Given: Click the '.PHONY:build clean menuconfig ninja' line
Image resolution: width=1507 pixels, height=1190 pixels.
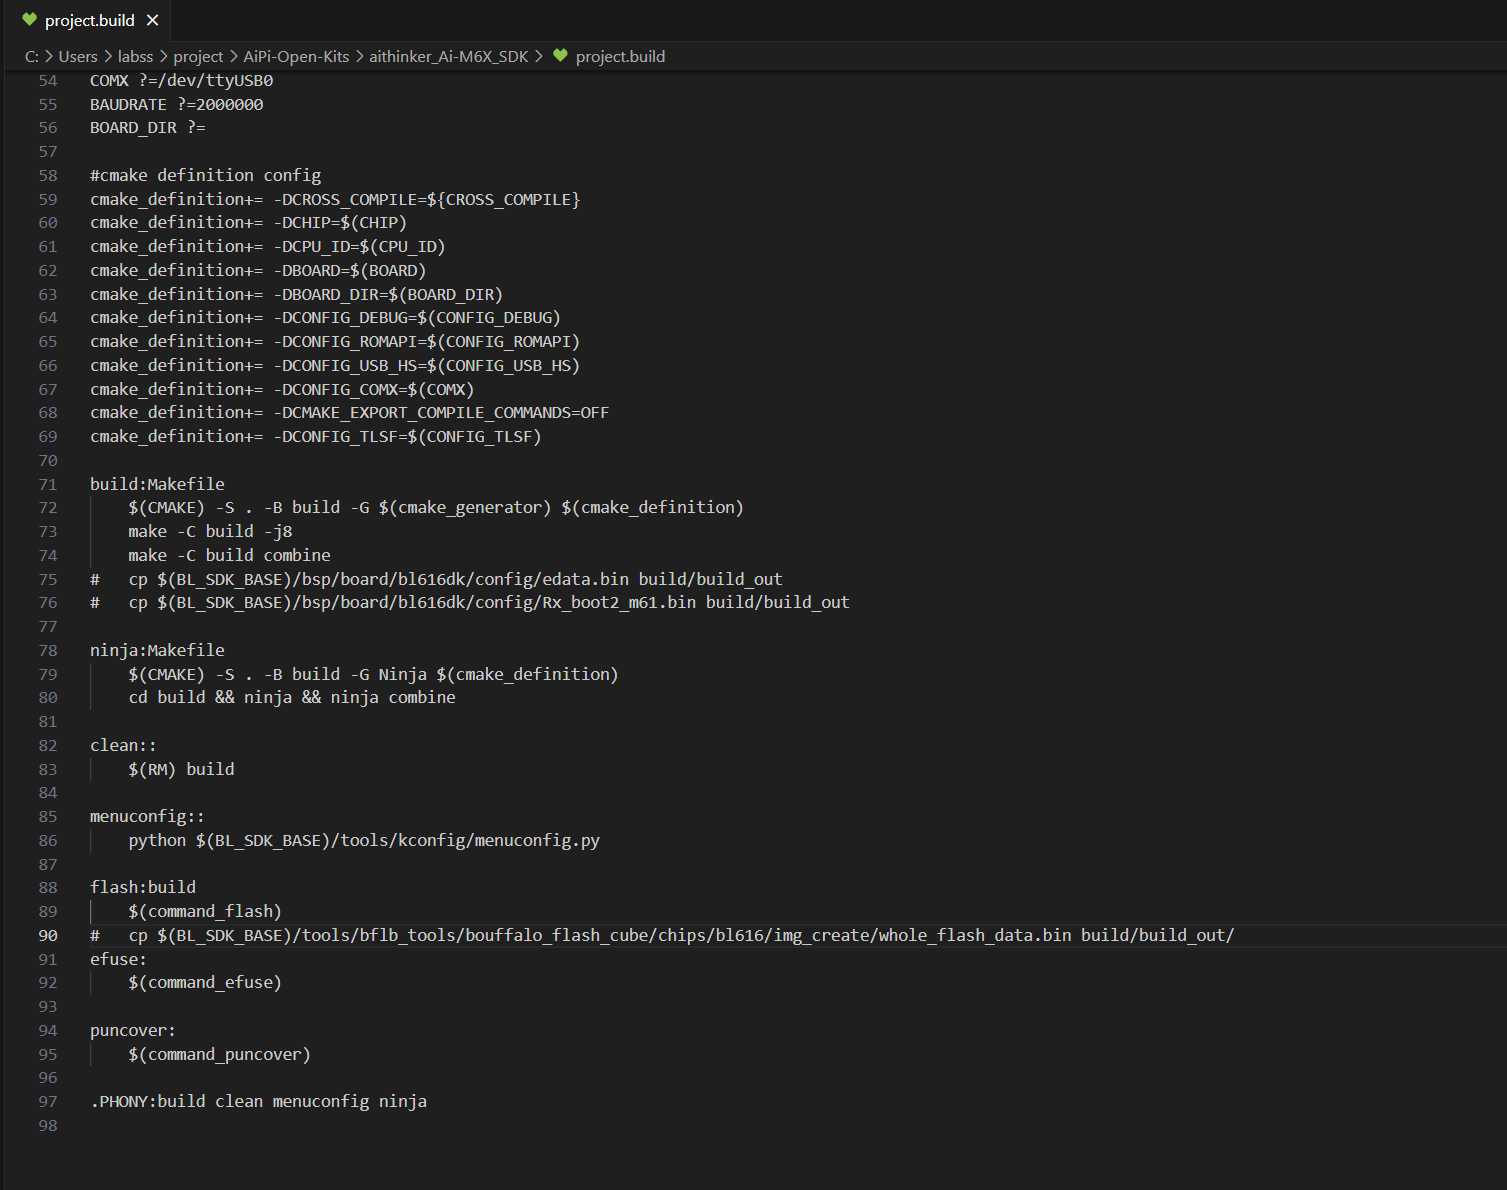Looking at the screenshot, I should (258, 1102).
